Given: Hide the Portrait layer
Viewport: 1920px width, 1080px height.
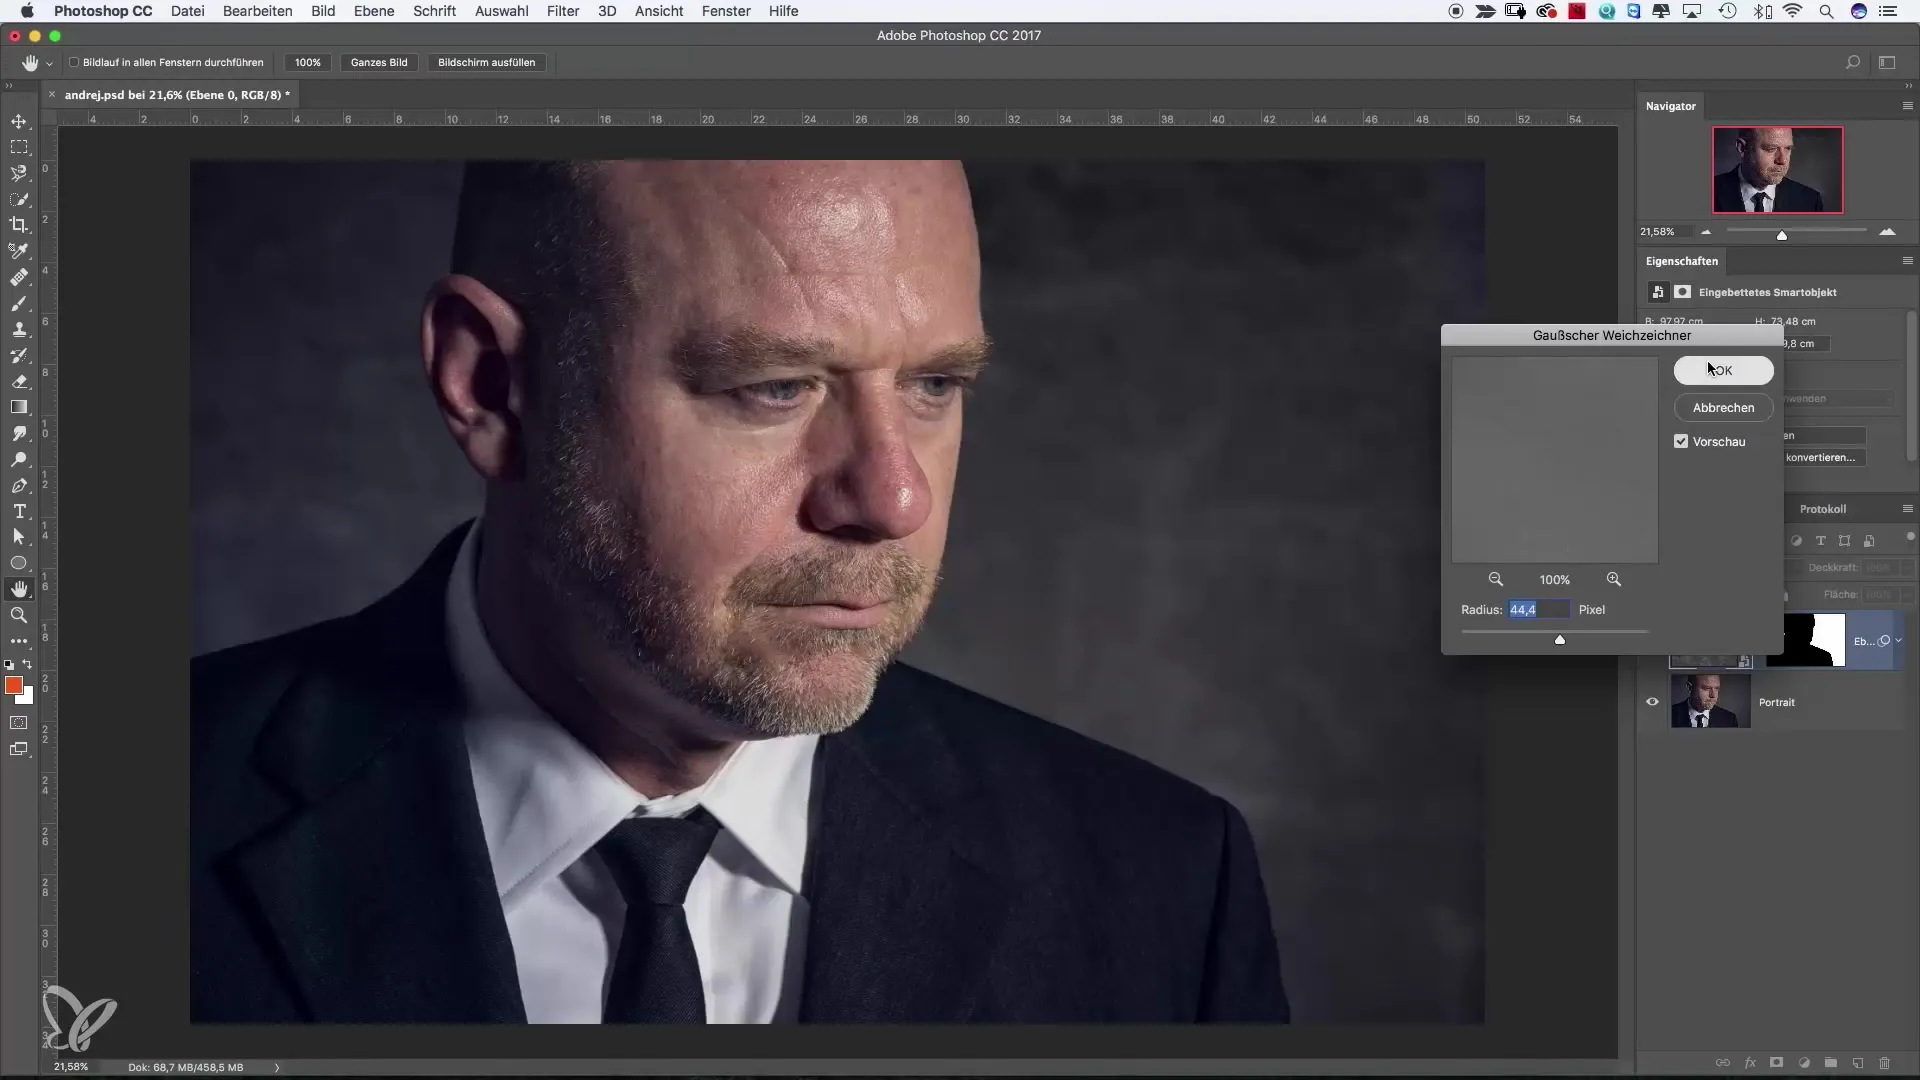Looking at the screenshot, I should [x=1652, y=702].
